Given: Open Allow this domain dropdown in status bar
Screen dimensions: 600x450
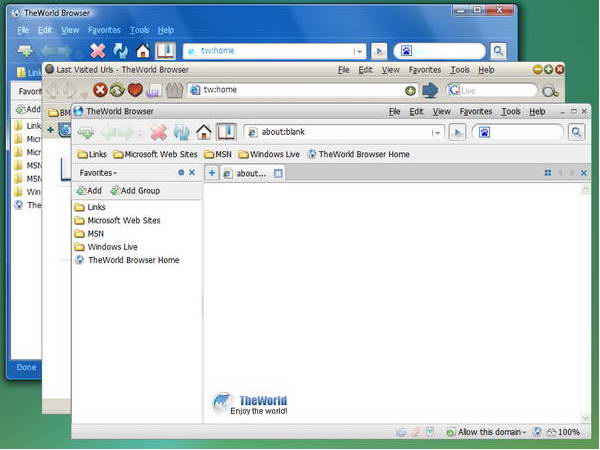Looking at the screenshot, I should coord(487,432).
